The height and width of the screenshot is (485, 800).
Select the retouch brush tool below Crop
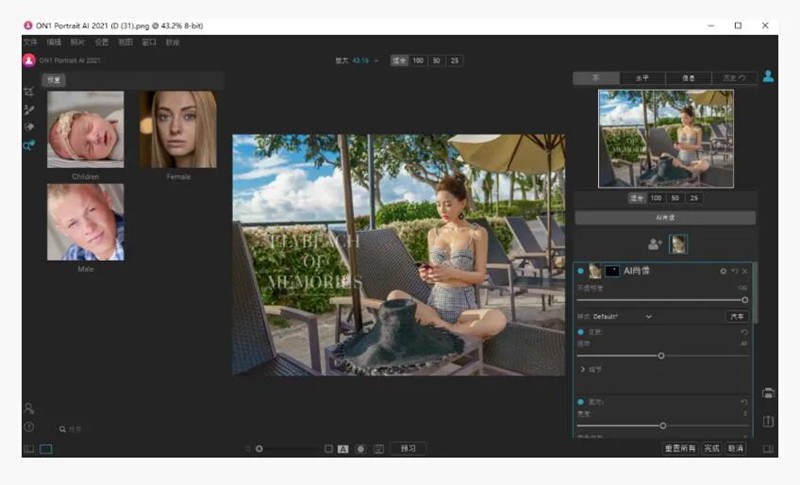coord(29,110)
